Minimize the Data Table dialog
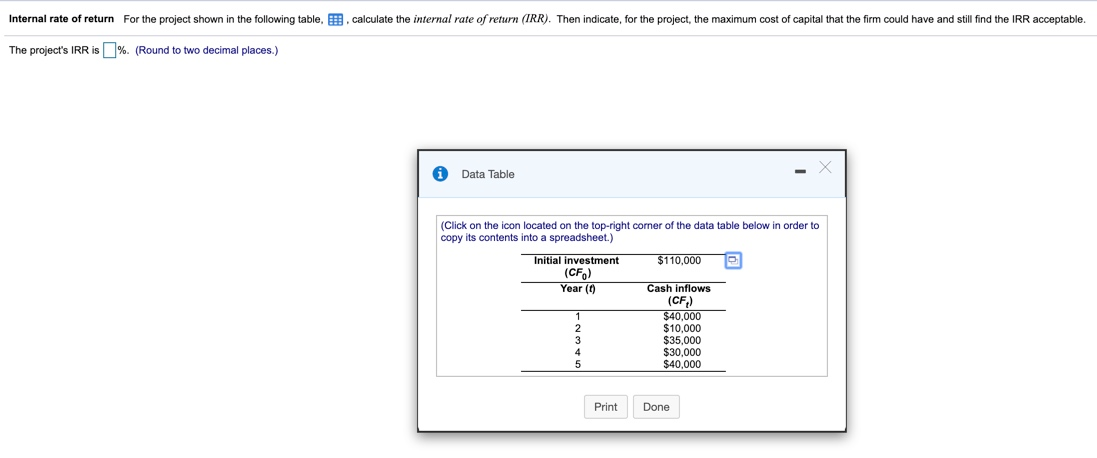The image size is (1097, 458). 801,171
